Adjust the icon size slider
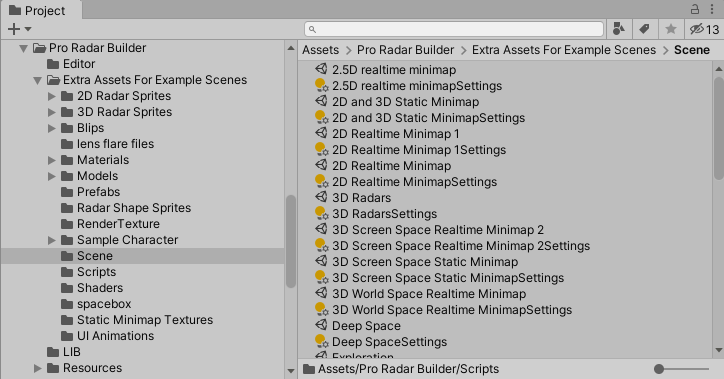724x379 pixels. 682,369
